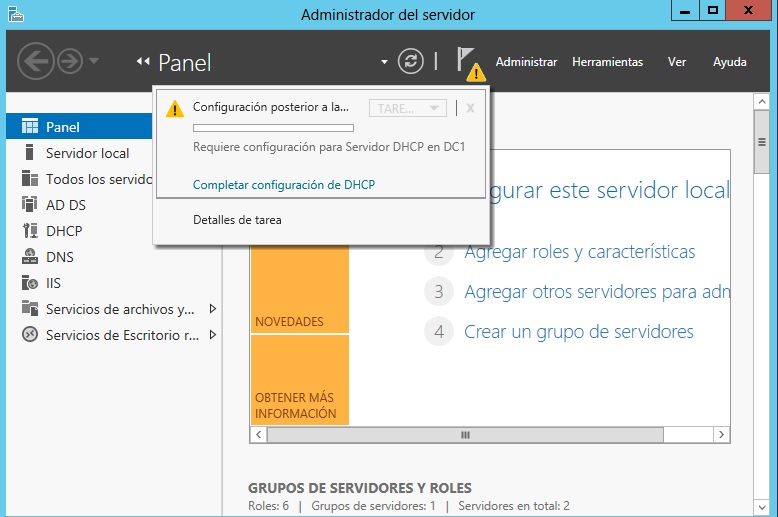778x517 pixels.
Task: Expand Servicios de Escritorio submenu arrow
Action: 212,335
